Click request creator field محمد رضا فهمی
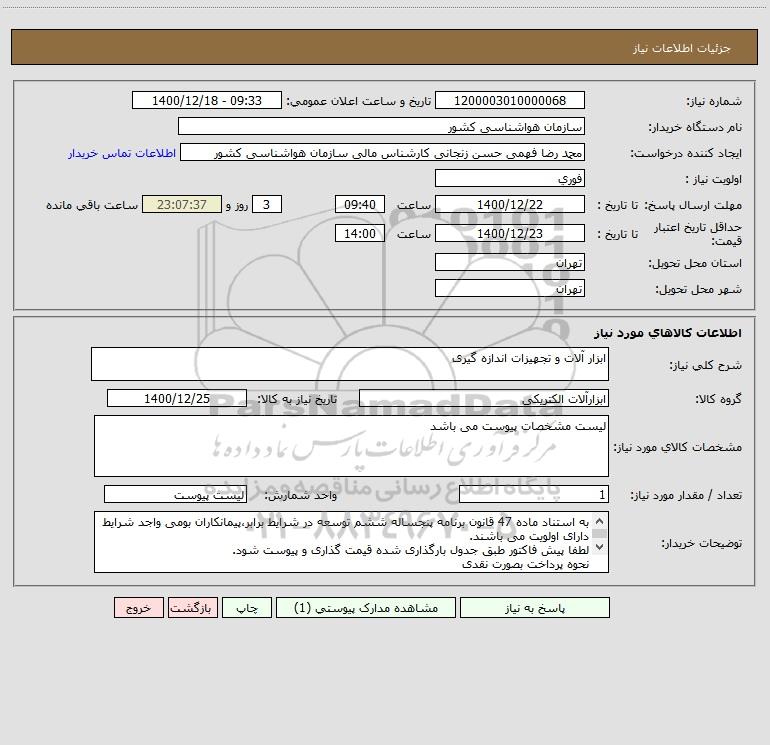 pyautogui.click(x=382, y=152)
